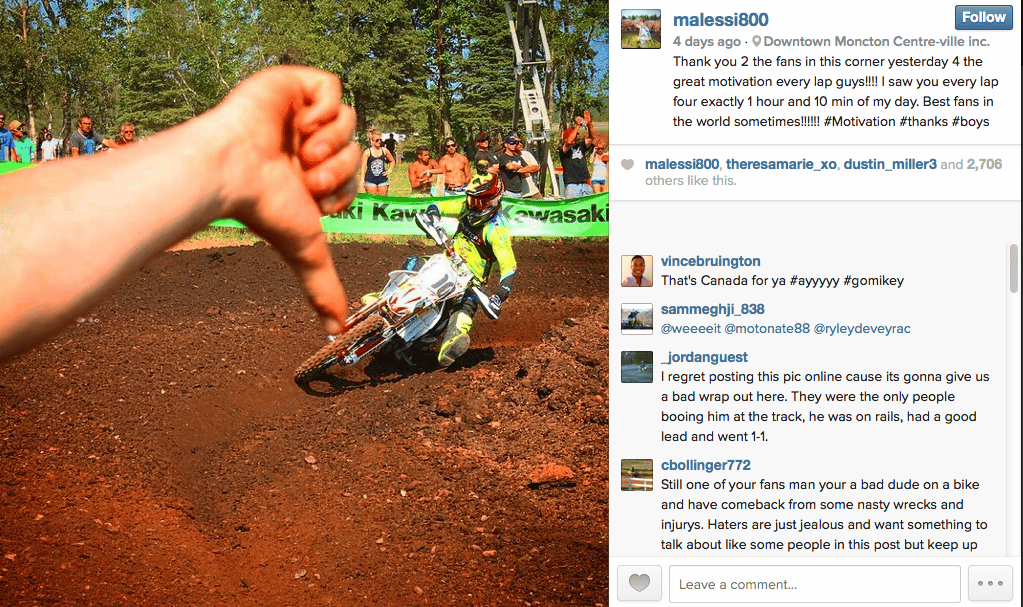Open the @motonate88 mention
The width and height of the screenshot is (1023, 607).
point(767,329)
